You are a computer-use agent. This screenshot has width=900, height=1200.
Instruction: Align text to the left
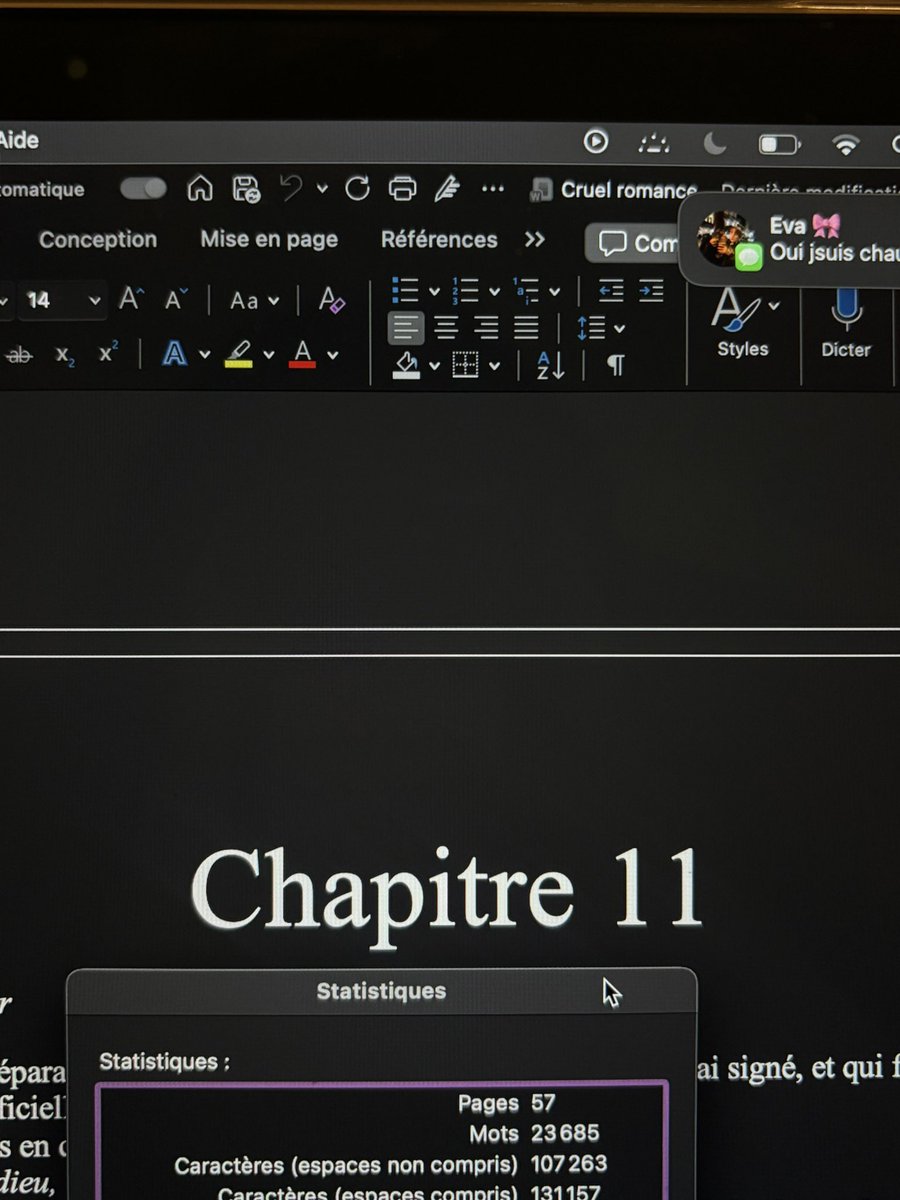pos(405,327)
